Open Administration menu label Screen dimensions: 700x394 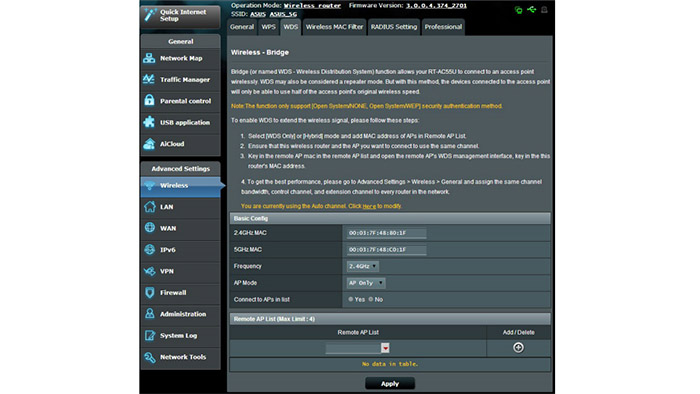click(183, 314)
